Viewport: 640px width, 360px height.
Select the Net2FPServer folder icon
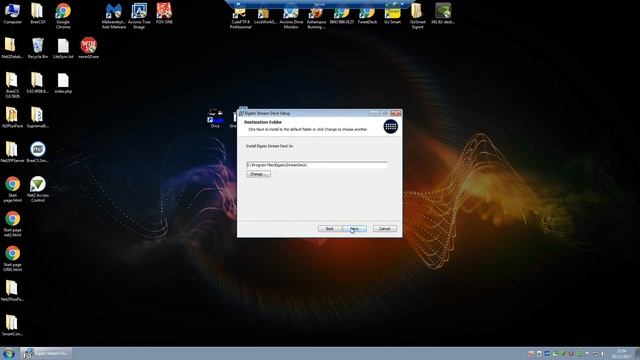click(x=12, y=152)
